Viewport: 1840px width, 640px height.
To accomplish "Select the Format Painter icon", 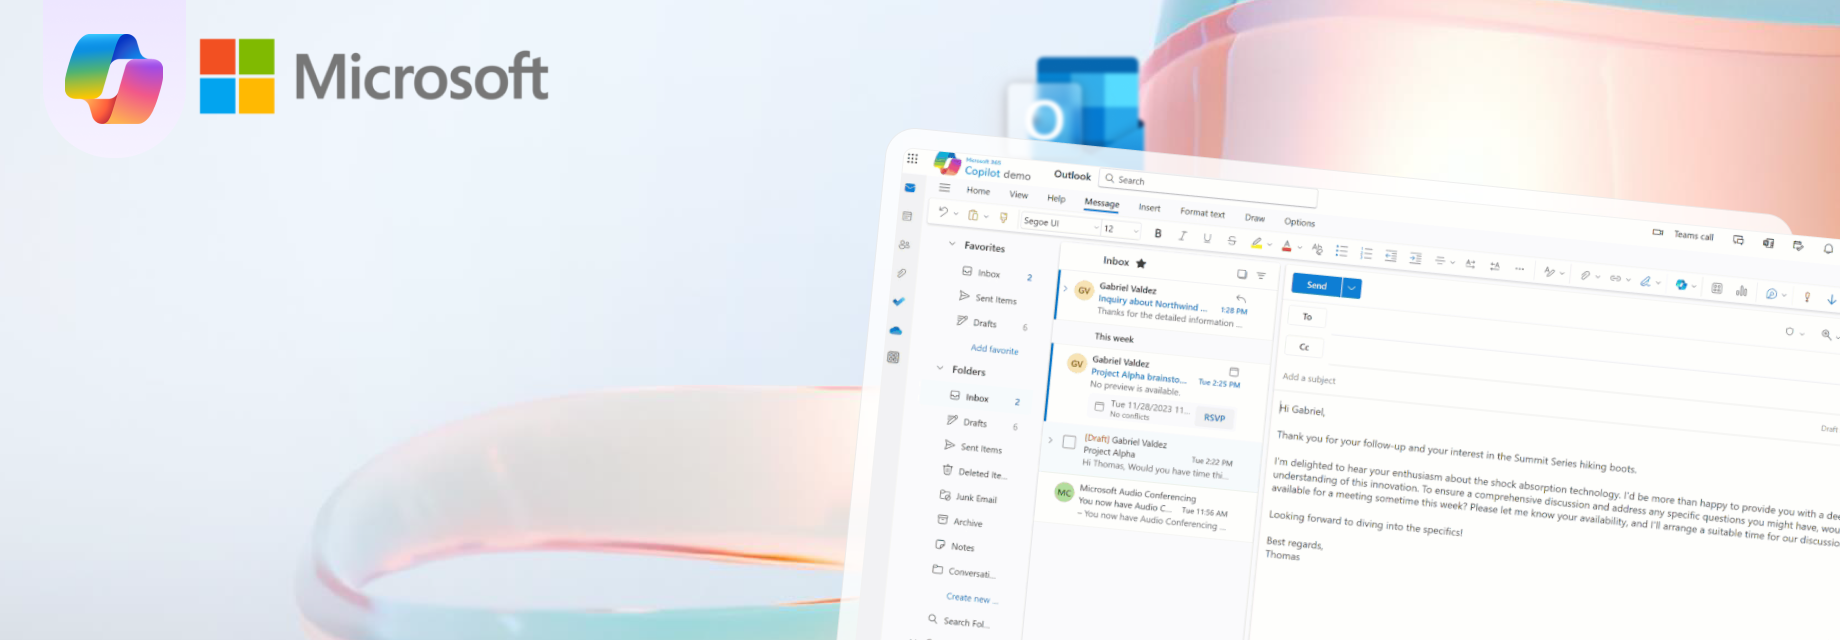I will tap(1004, 217).
